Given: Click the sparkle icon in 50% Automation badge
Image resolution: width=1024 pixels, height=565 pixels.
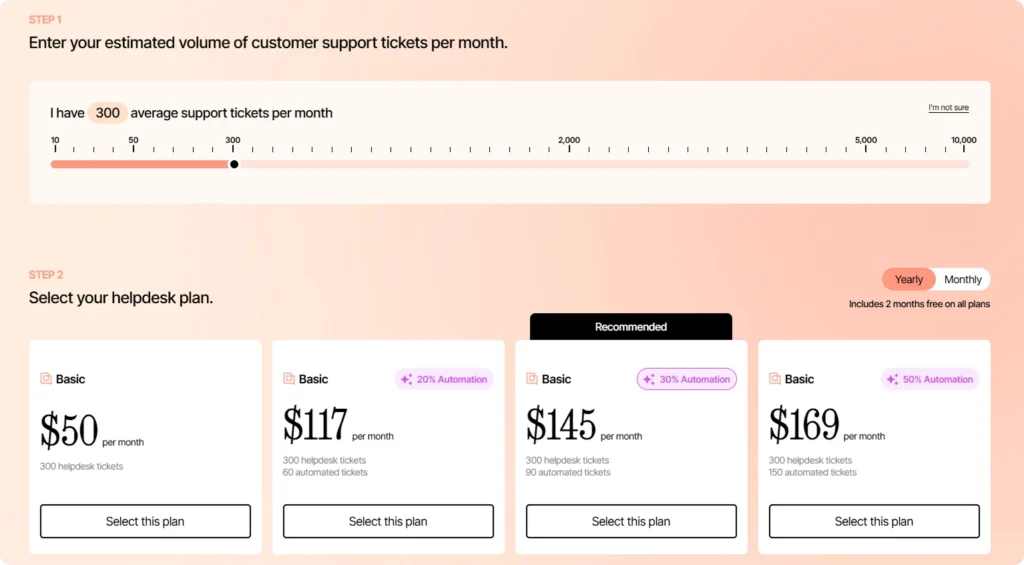Looking at the screenshot, I should [892, 379].
